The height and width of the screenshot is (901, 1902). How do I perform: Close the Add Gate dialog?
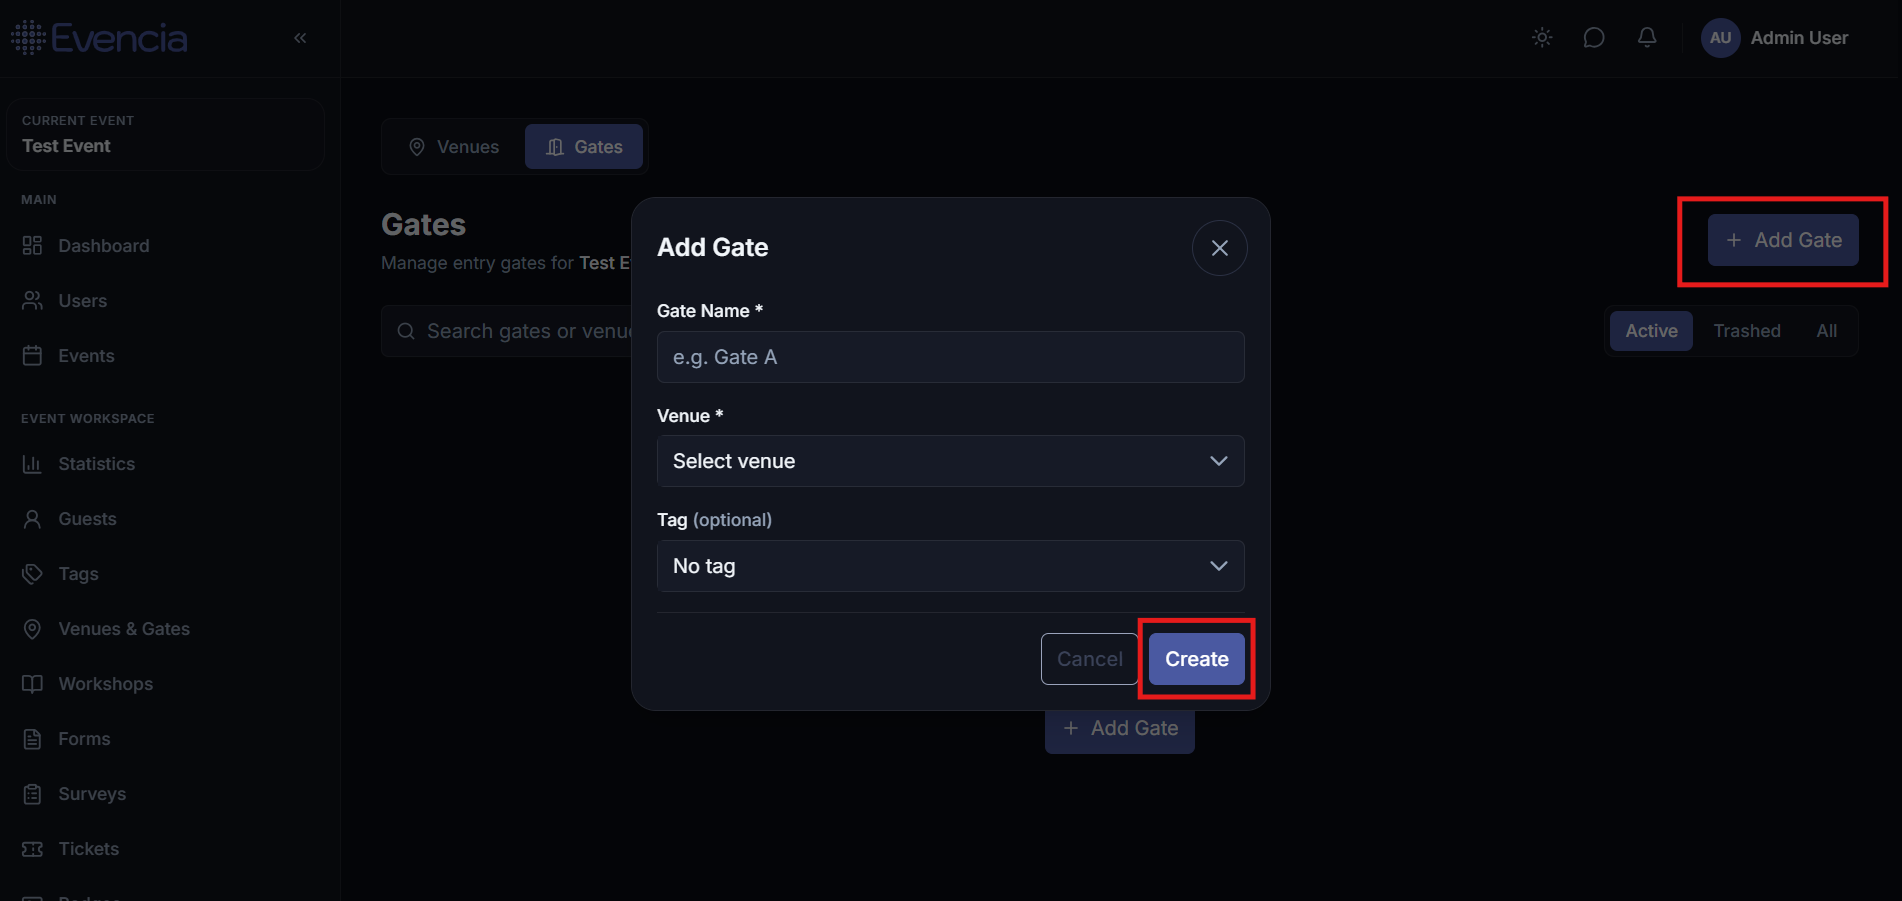point(1220,248)
